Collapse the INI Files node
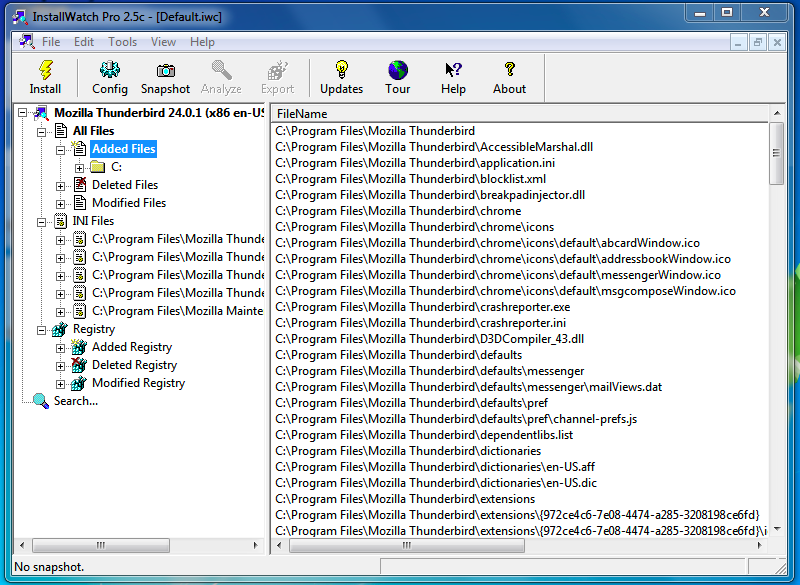Screen dimensions: 800x585 43,221
